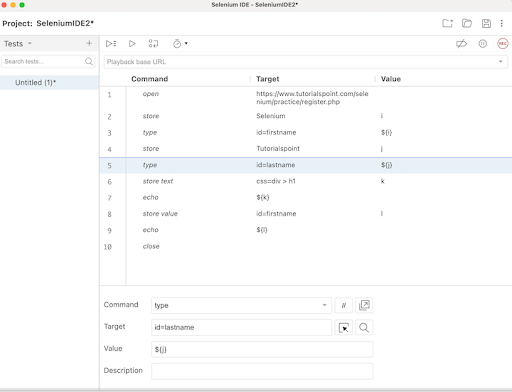
Task: Add a new test with plus icon
Action: [x=89, y=43]
